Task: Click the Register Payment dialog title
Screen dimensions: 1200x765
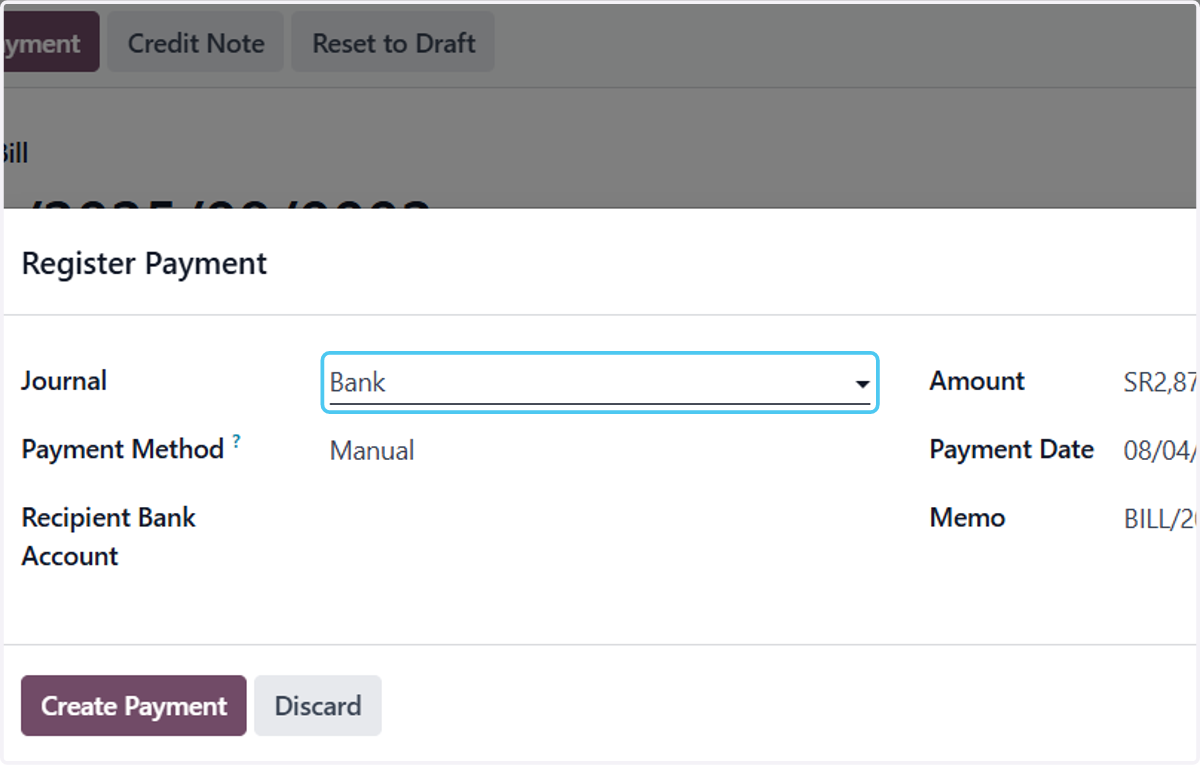Action: point(144,264)
